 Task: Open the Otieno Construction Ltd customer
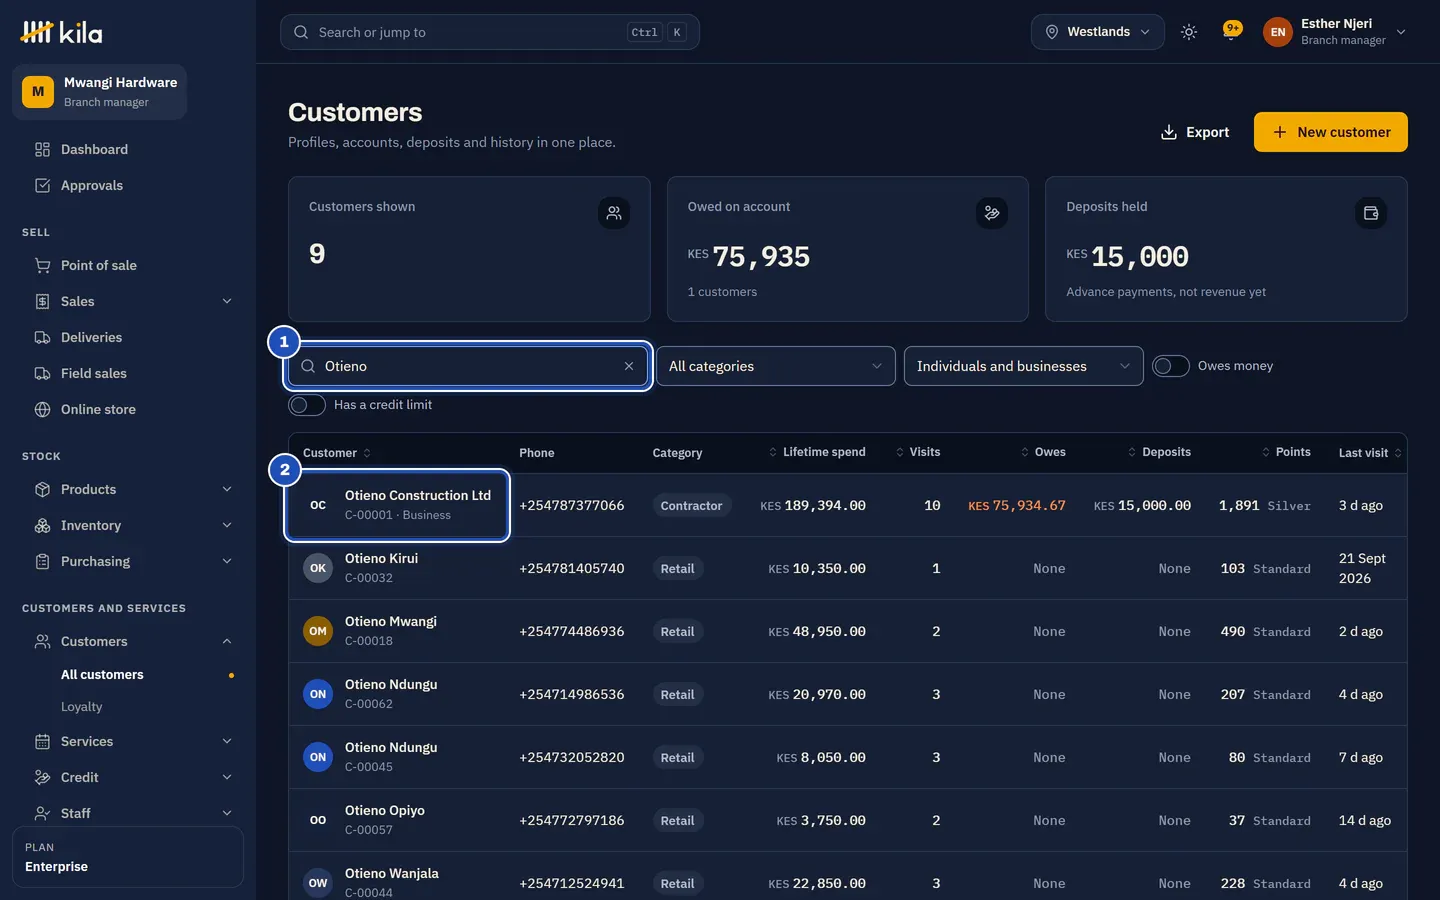[398, 505]
